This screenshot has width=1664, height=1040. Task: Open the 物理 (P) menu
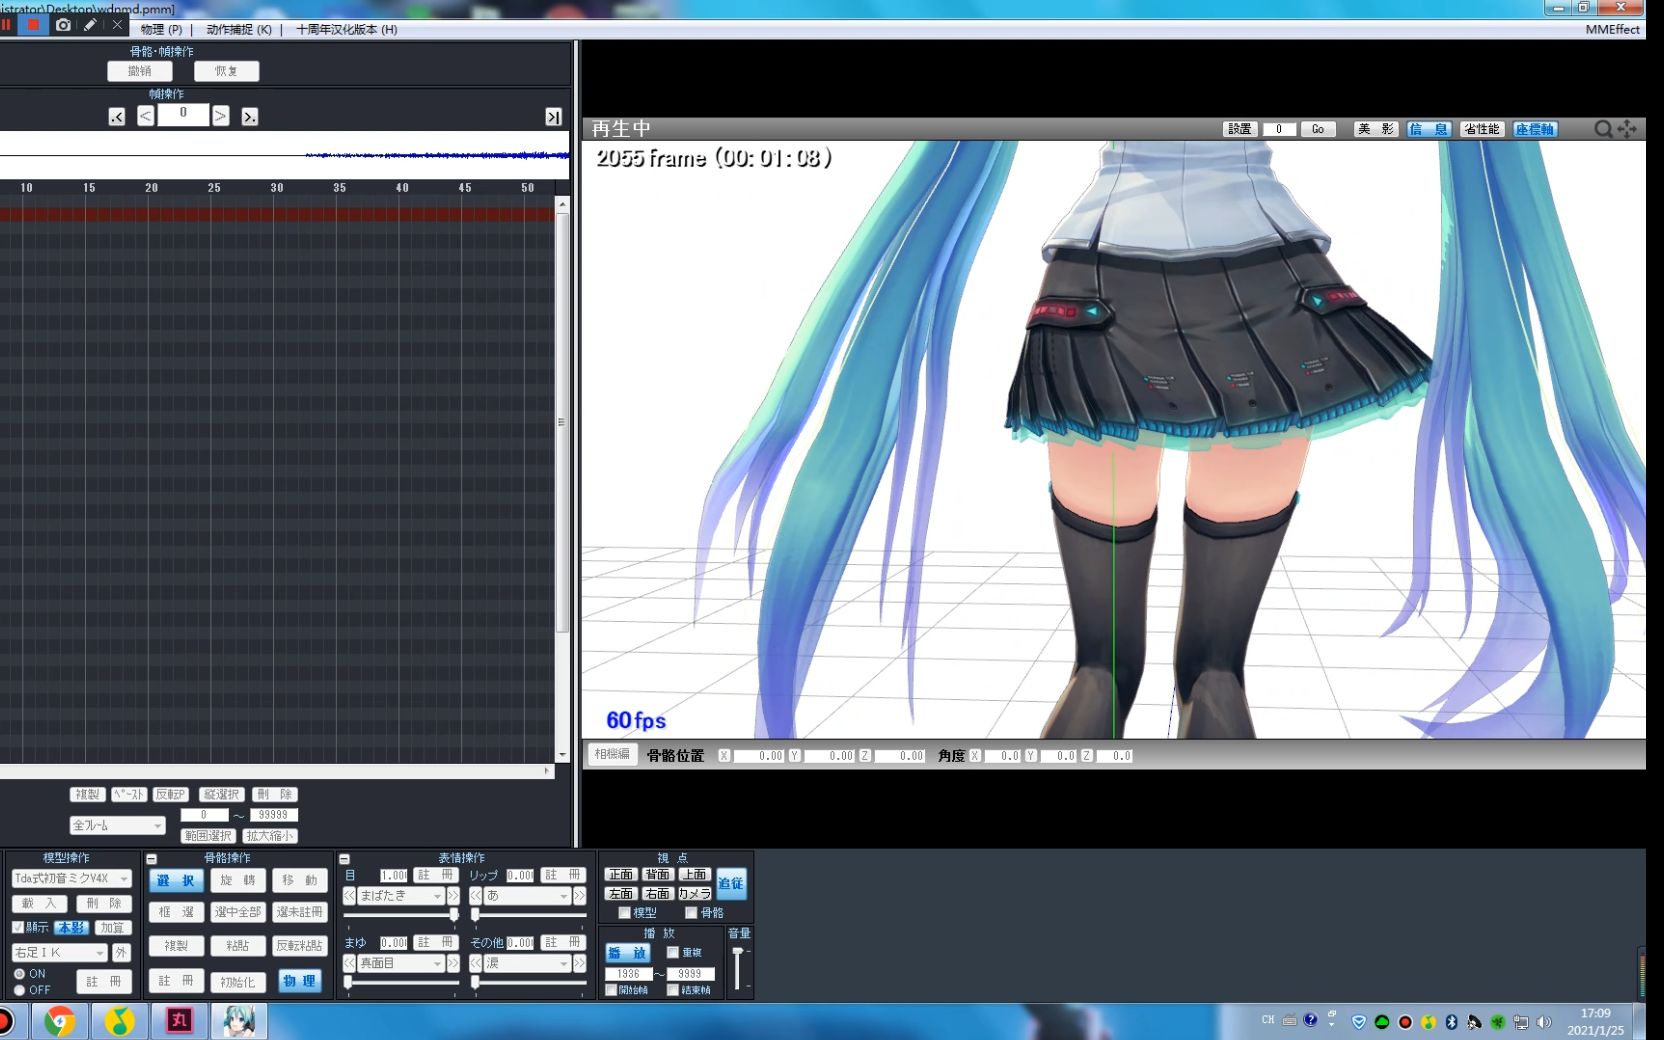(161, 30)
